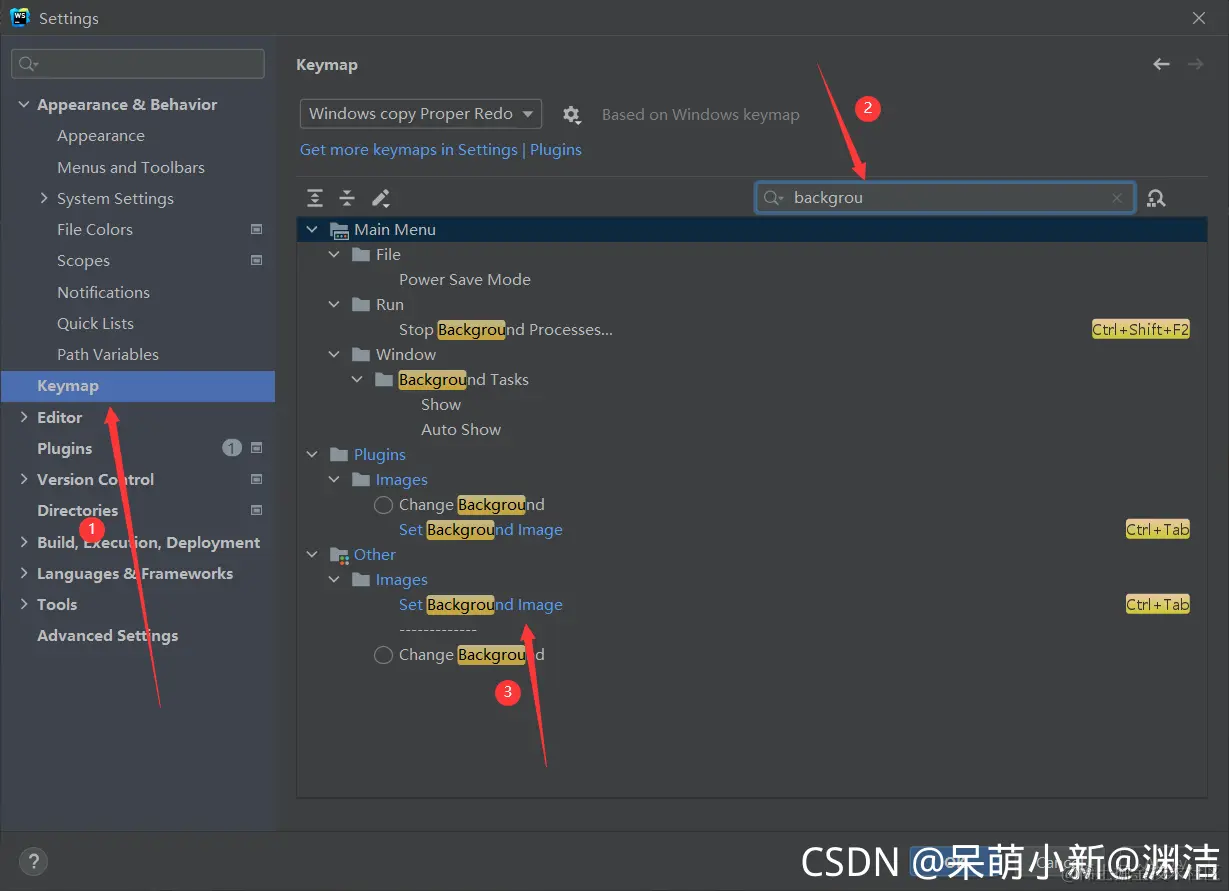
Task: Click the magnifier icon in the keymap search field
Action: point(773,198)
